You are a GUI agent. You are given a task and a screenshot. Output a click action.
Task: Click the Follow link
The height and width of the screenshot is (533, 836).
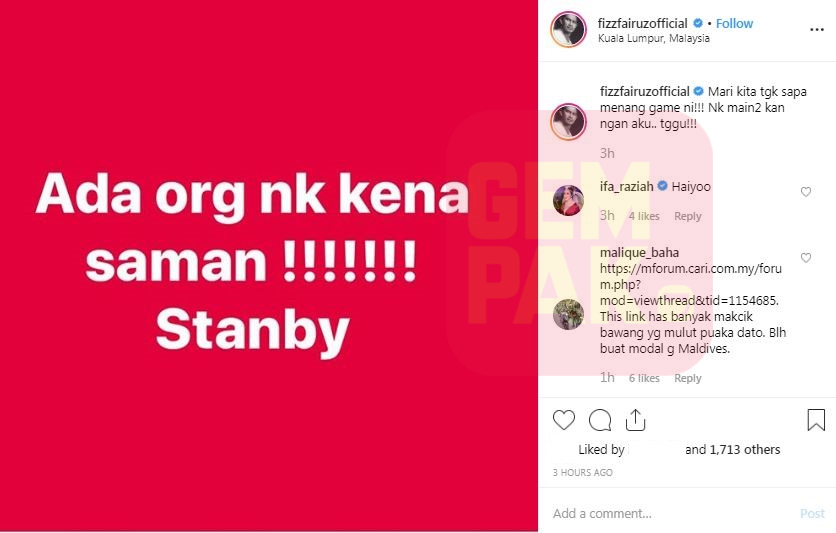(x=734, y=23)
